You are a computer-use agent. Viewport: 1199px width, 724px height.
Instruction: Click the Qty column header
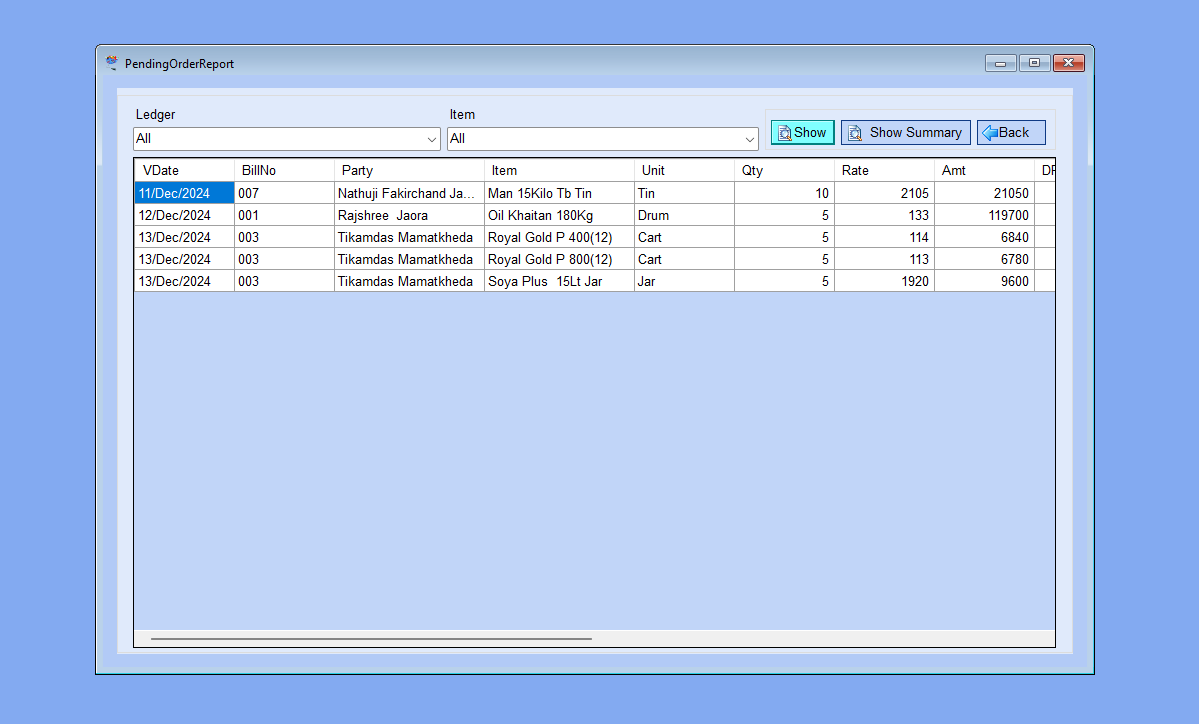click(x=785, y=170)
